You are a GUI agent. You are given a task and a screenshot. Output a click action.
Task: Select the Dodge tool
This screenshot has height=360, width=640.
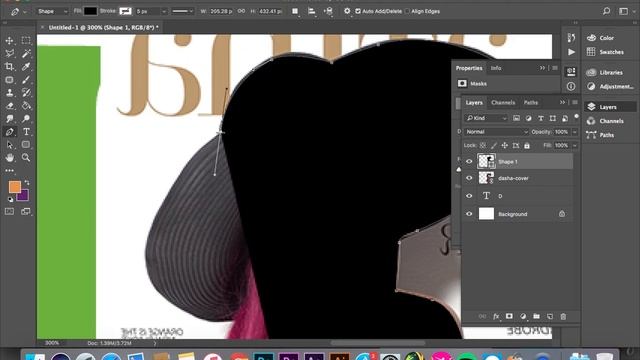[26, 119]
